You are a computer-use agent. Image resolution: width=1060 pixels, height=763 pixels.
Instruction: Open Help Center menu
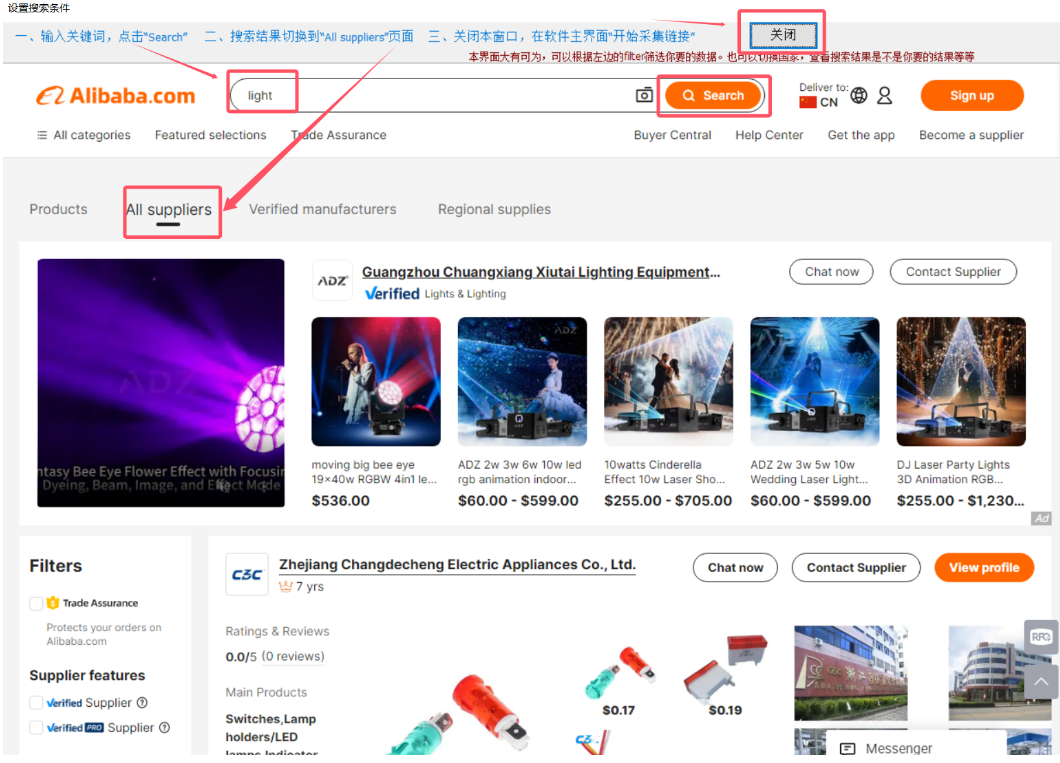[769, 135]
